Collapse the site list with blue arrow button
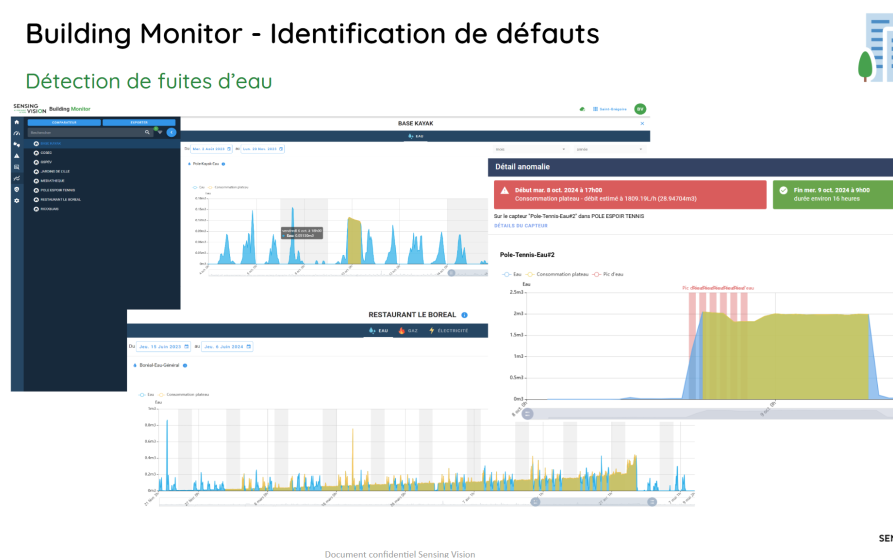 pos(171,132)
